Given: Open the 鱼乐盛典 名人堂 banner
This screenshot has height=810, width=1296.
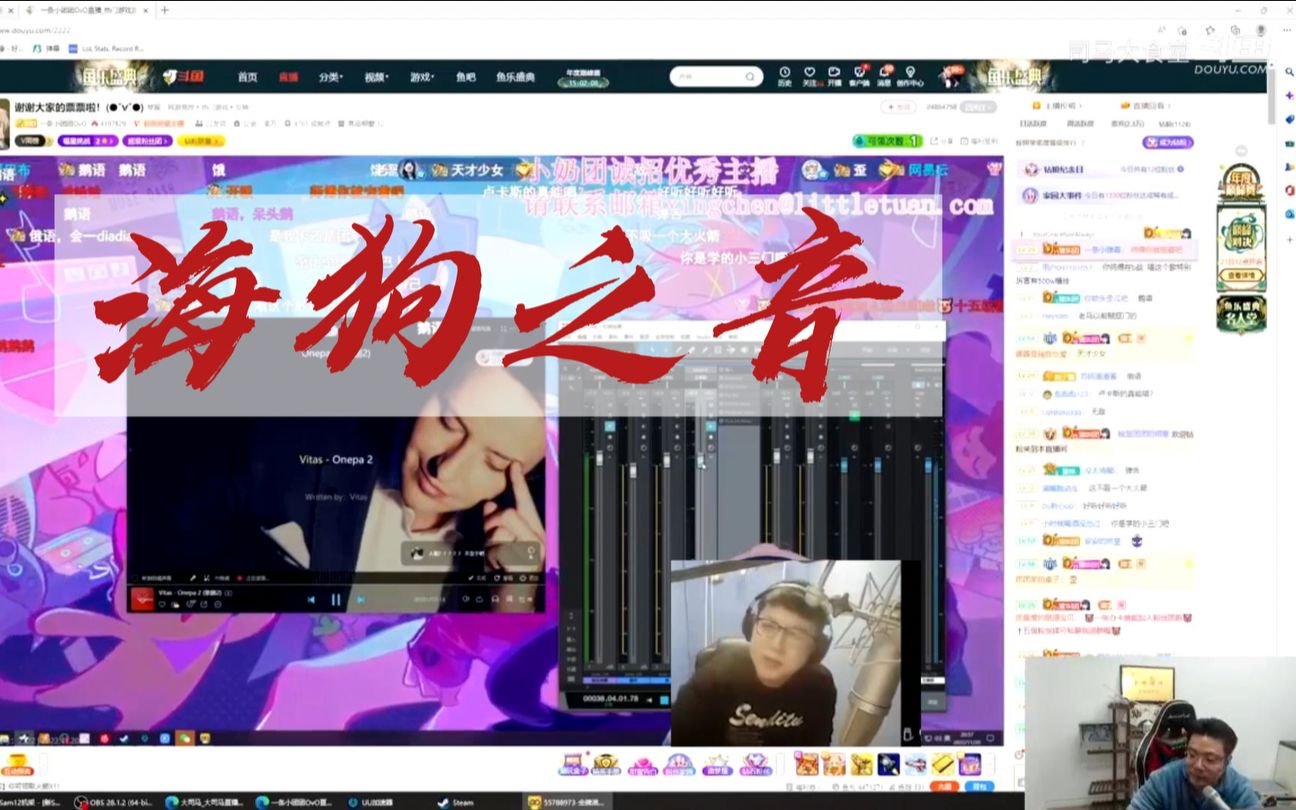Looking at the screenshot, I should coord(1241,315).
